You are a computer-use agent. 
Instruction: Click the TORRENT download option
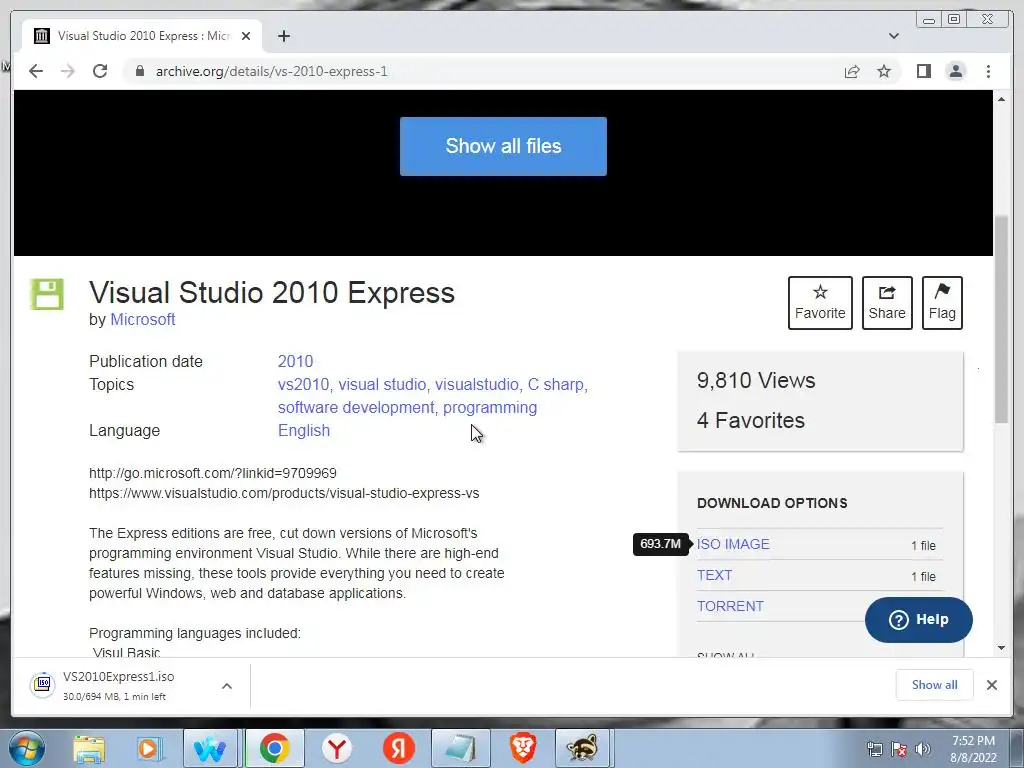tap(729, 606)
